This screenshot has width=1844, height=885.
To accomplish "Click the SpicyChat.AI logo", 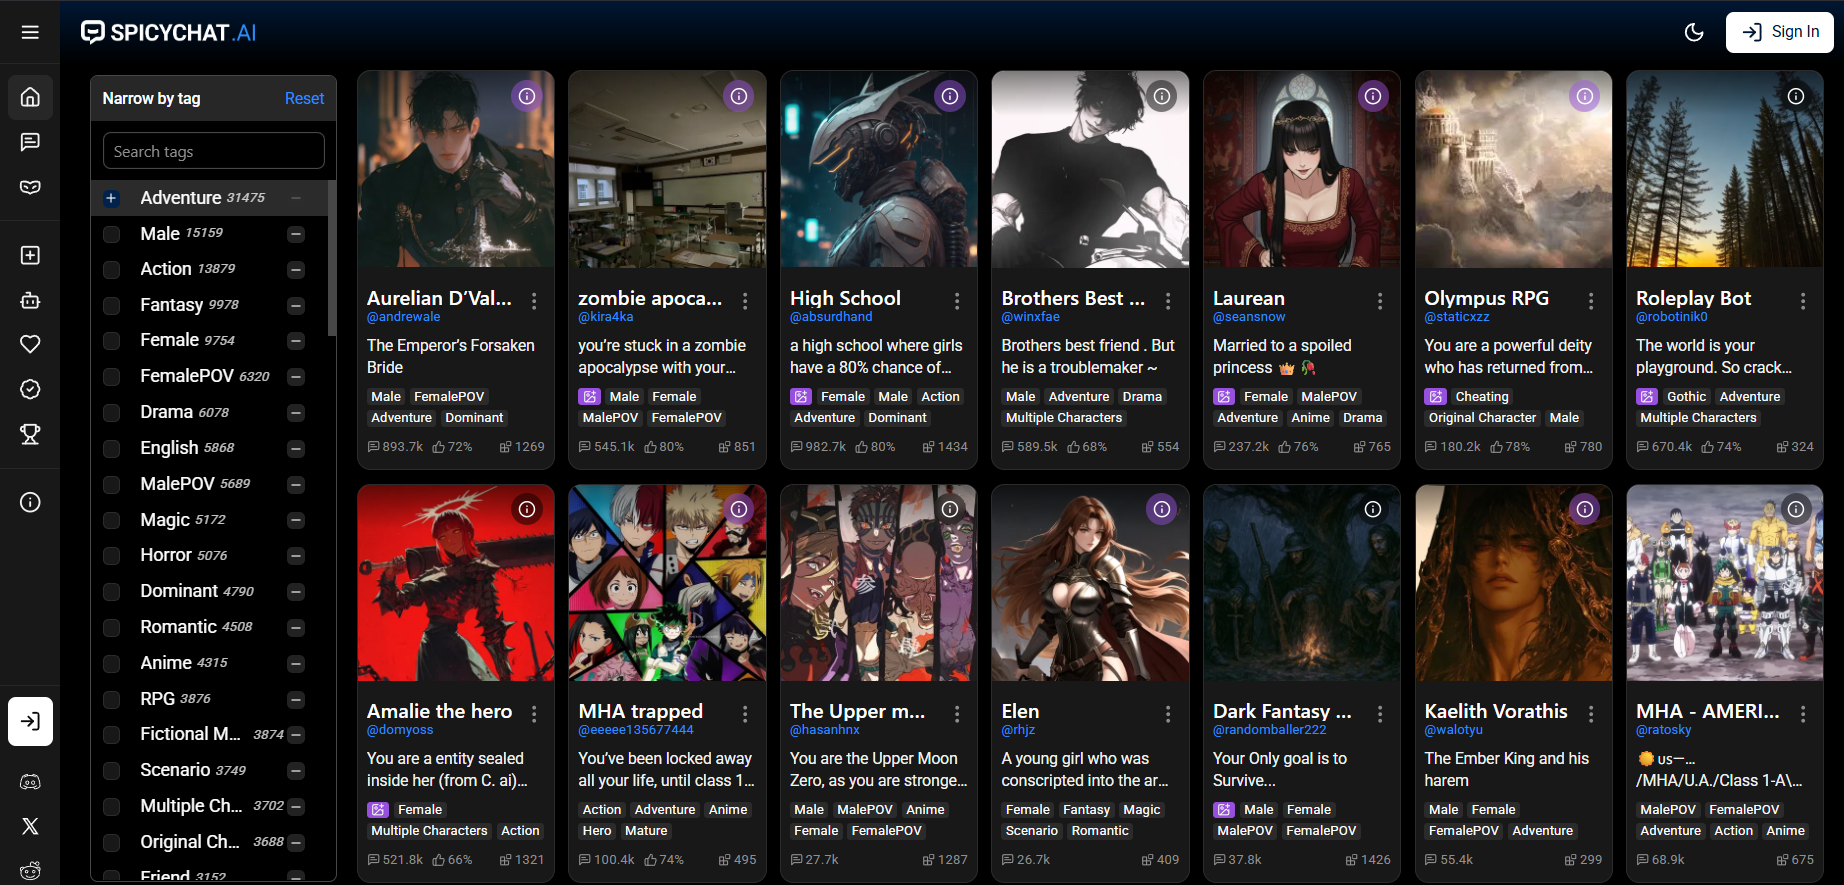I will click(168, 32).
